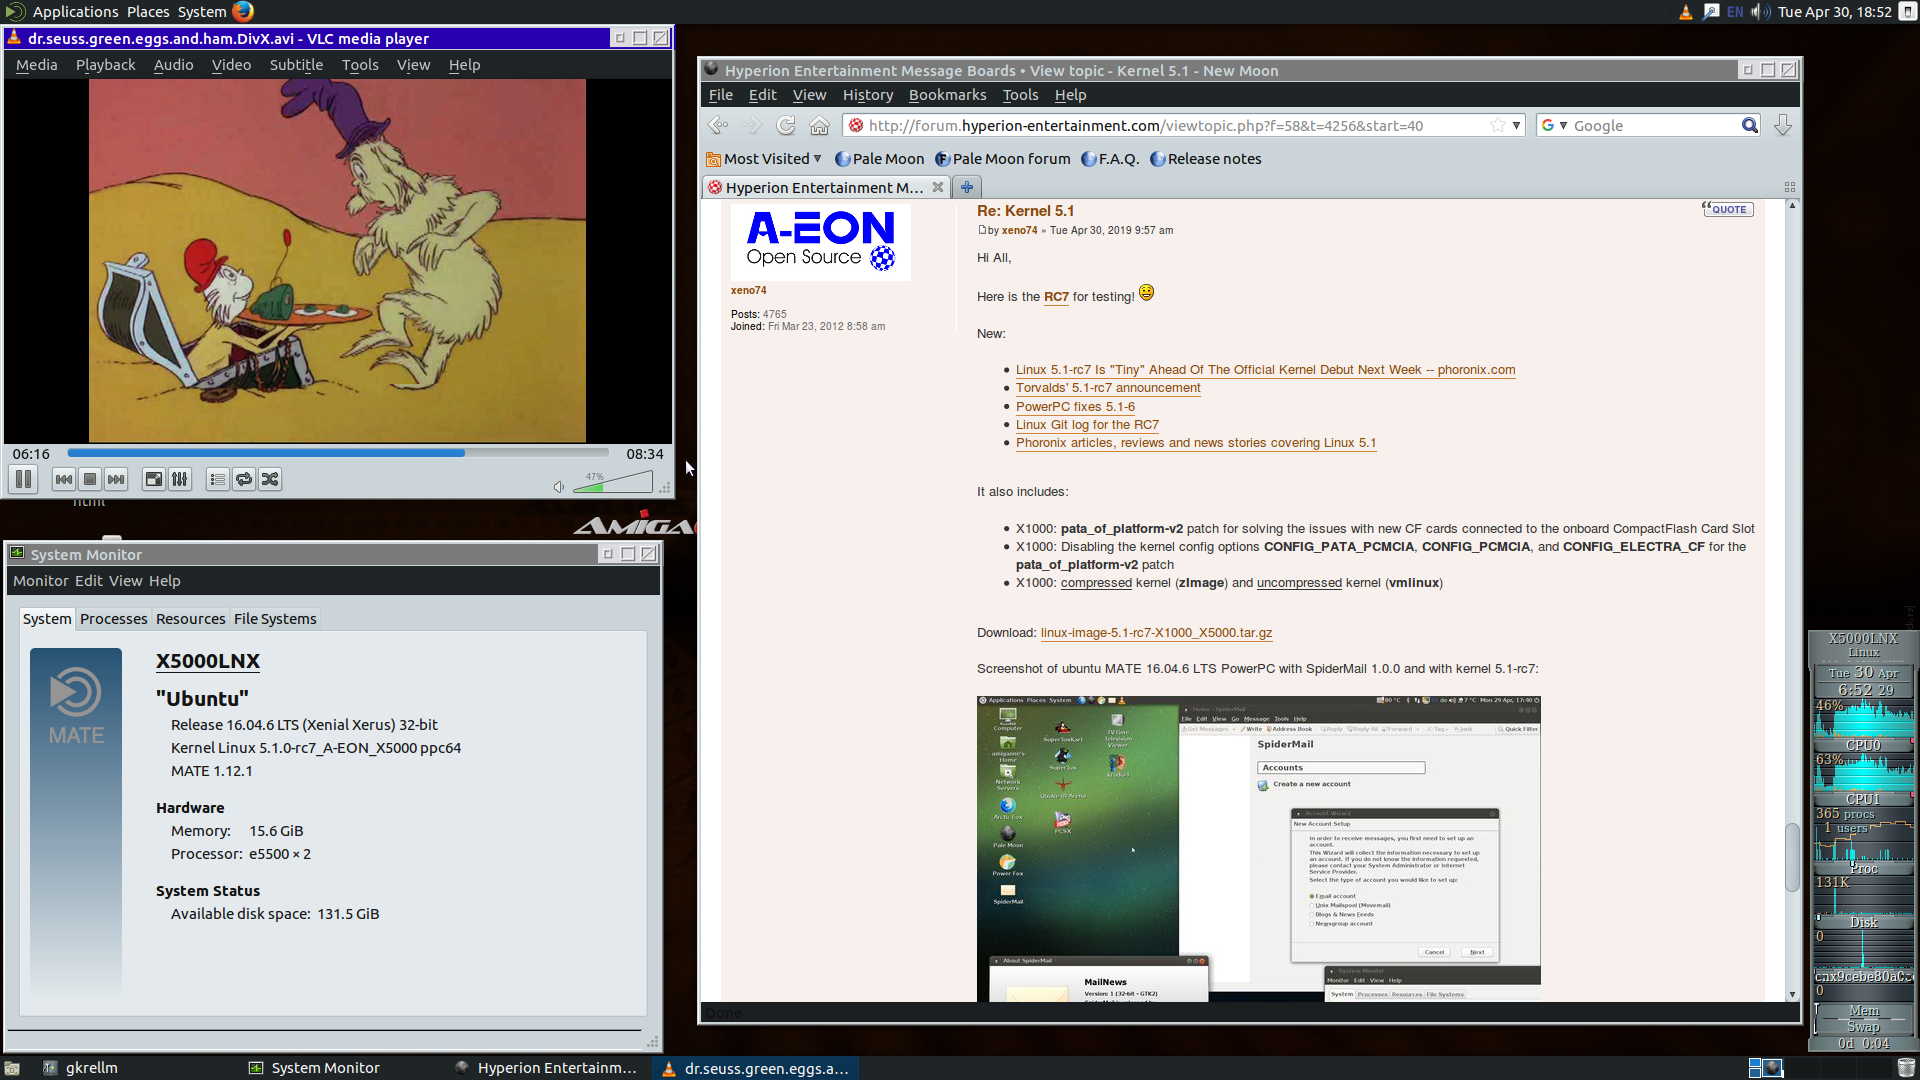Open the RC7 link in the post
This screenshot has height=1080, width=1920.
pos(1056,297)
